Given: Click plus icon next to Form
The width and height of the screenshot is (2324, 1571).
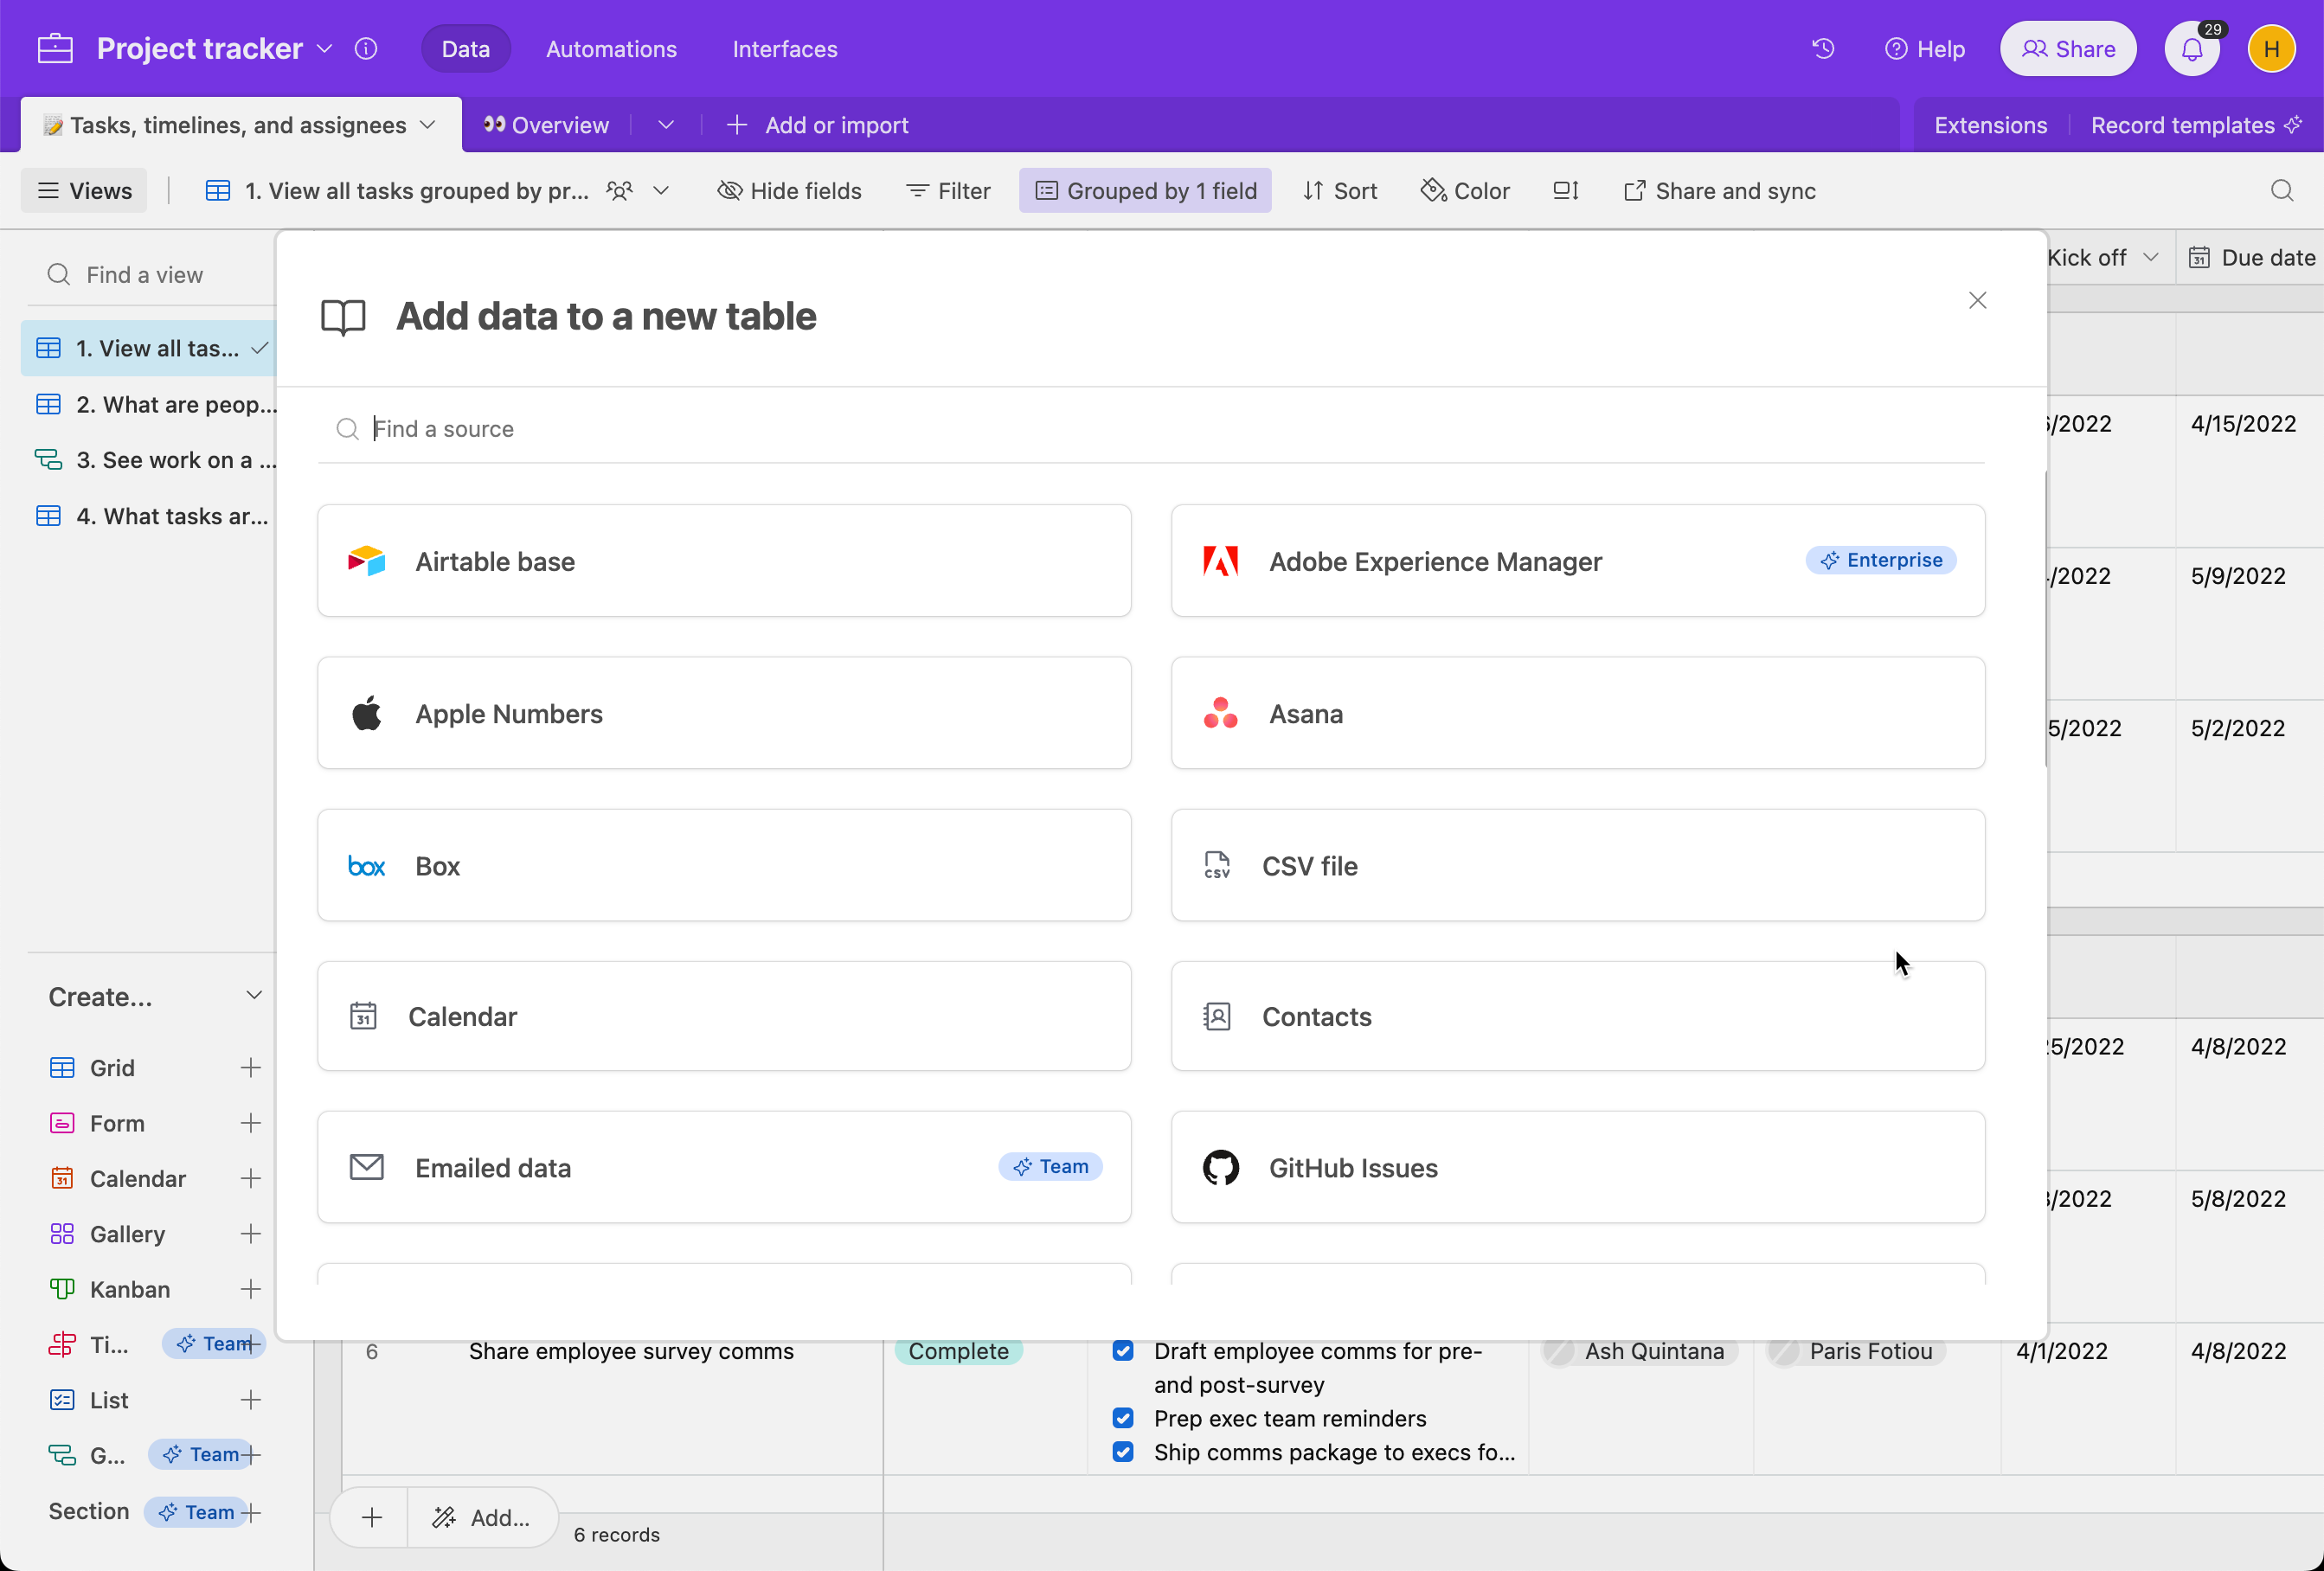Looking at the screenshot, I should point(251,1123).
